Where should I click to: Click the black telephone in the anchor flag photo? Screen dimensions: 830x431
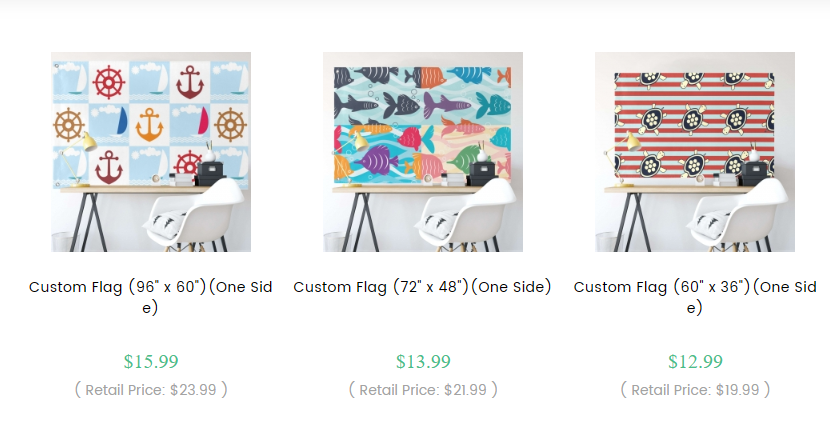click(x=211, y=171)
